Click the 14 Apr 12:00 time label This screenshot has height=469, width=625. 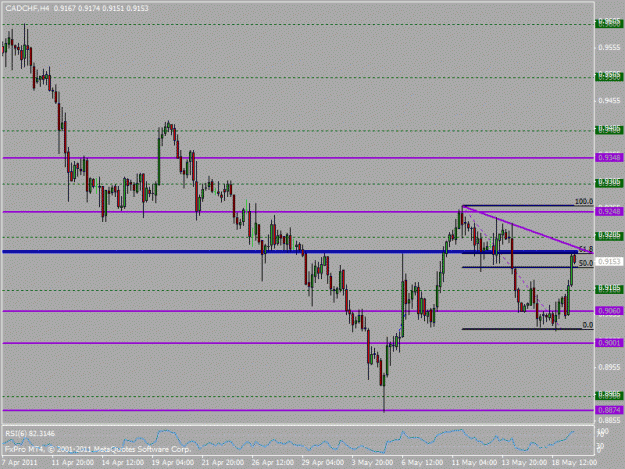[123, 462]
